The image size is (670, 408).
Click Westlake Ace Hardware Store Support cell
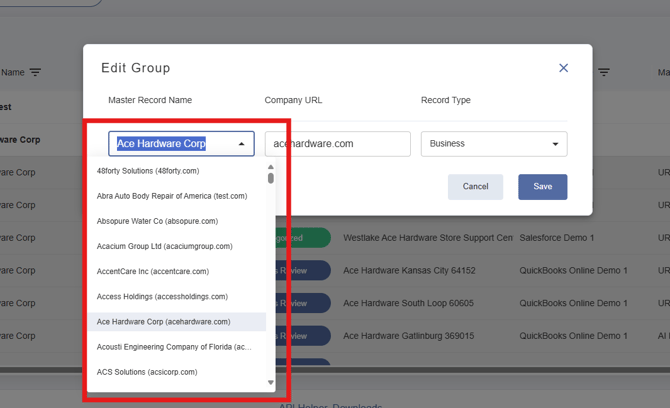(428, 238)
